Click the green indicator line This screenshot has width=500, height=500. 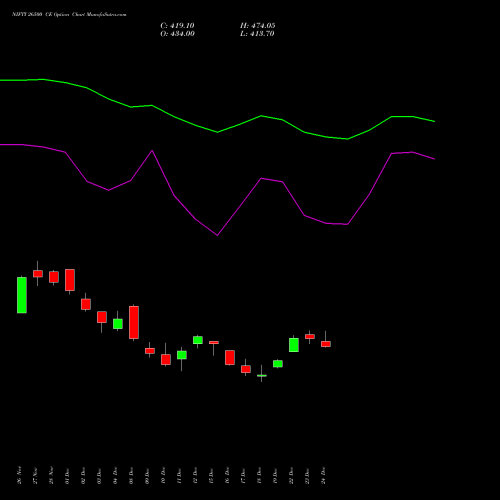click(217, 132)
